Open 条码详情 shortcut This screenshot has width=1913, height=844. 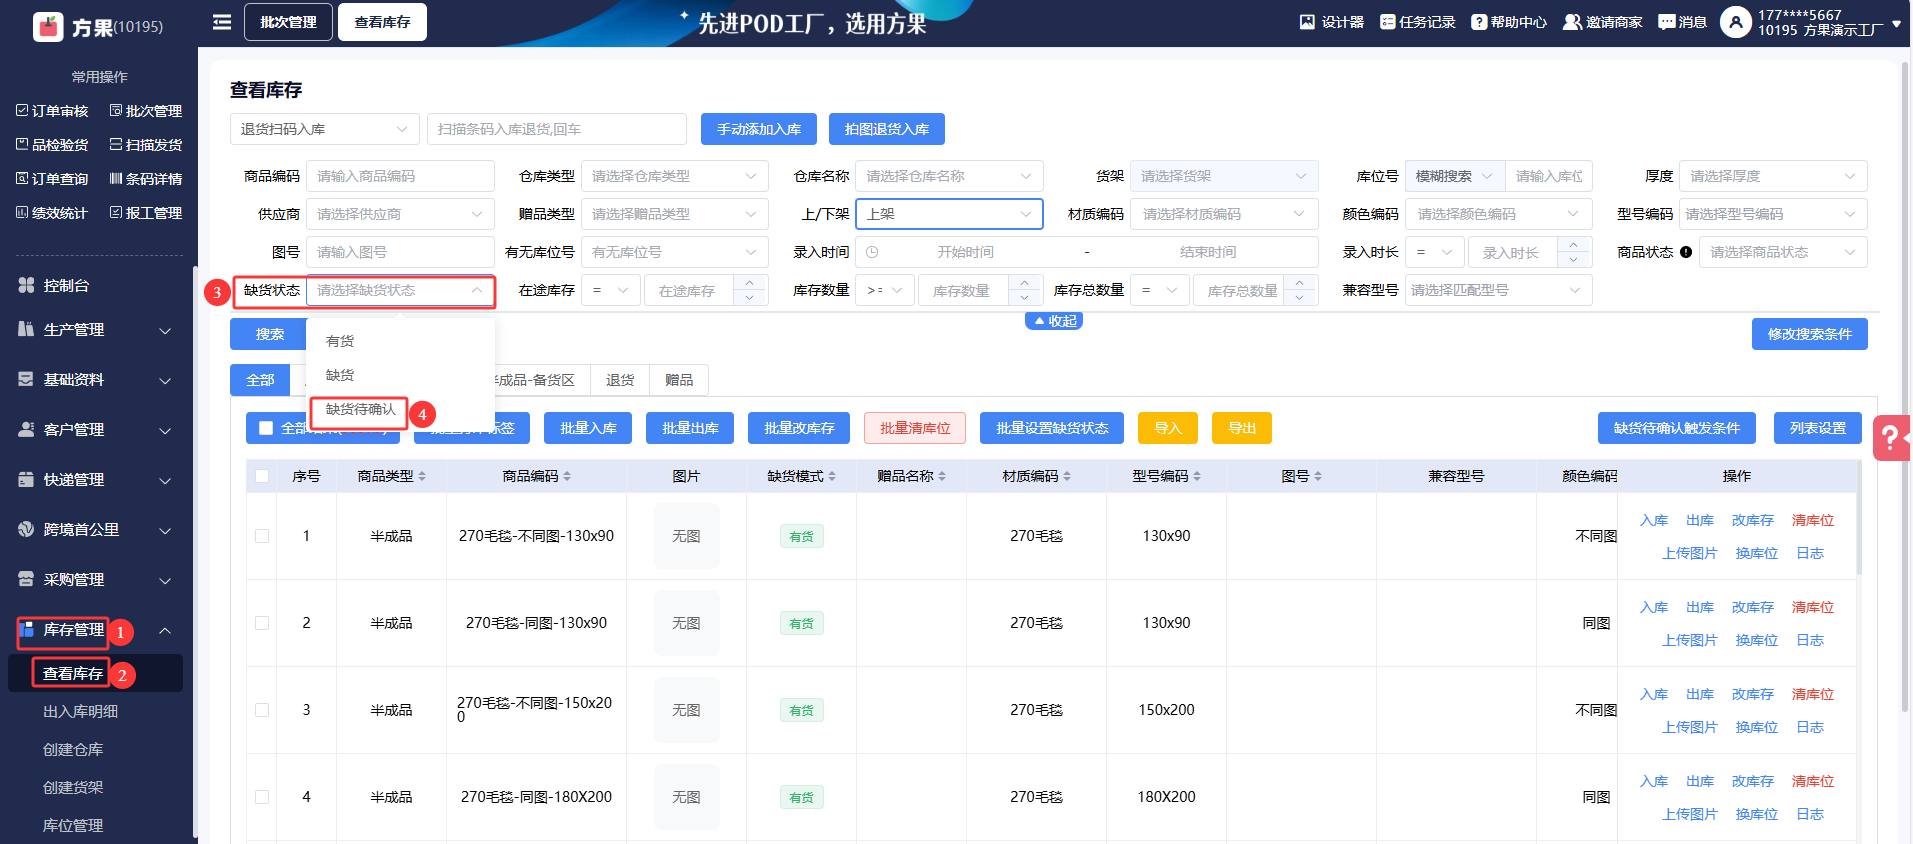(x=146, y=179)
